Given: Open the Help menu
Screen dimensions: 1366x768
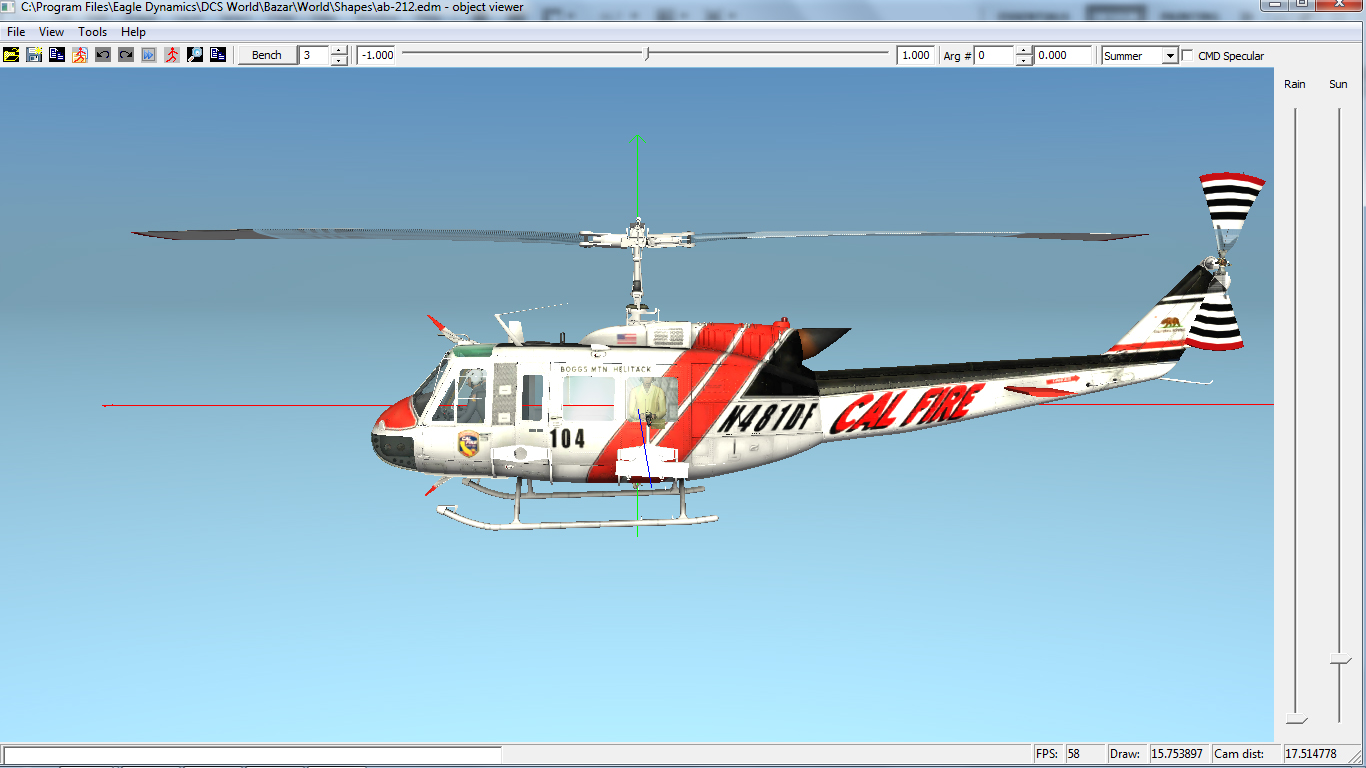Looking at the screenshot, I should (133, 32).
